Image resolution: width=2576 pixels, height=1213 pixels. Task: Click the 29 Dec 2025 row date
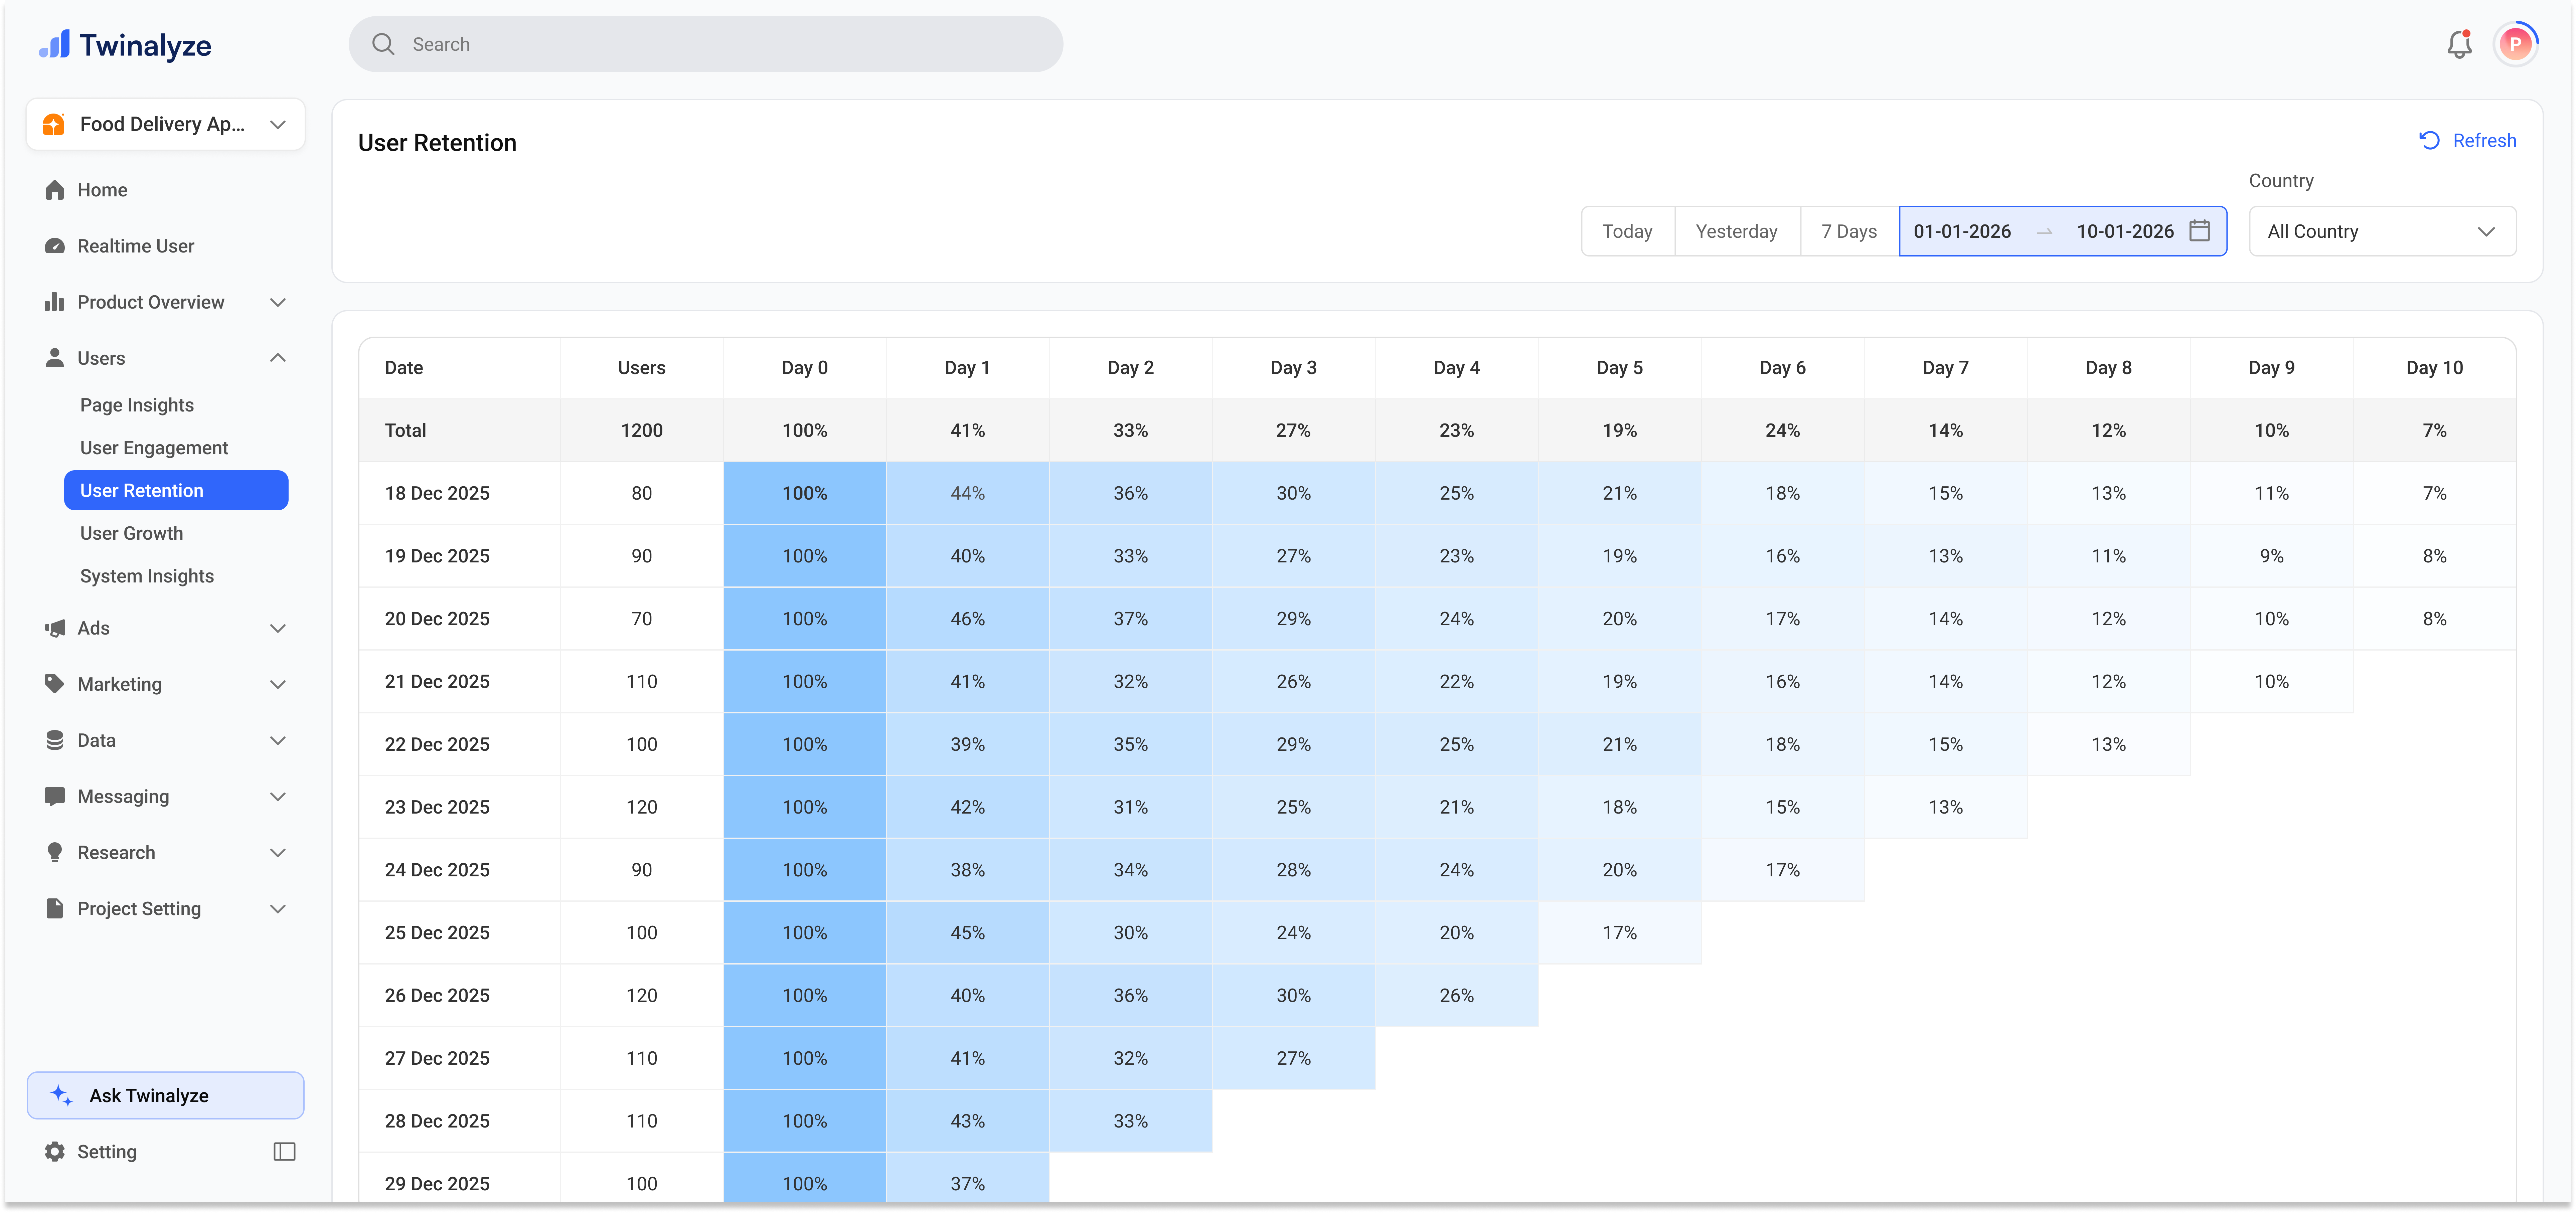[437, 1184]
